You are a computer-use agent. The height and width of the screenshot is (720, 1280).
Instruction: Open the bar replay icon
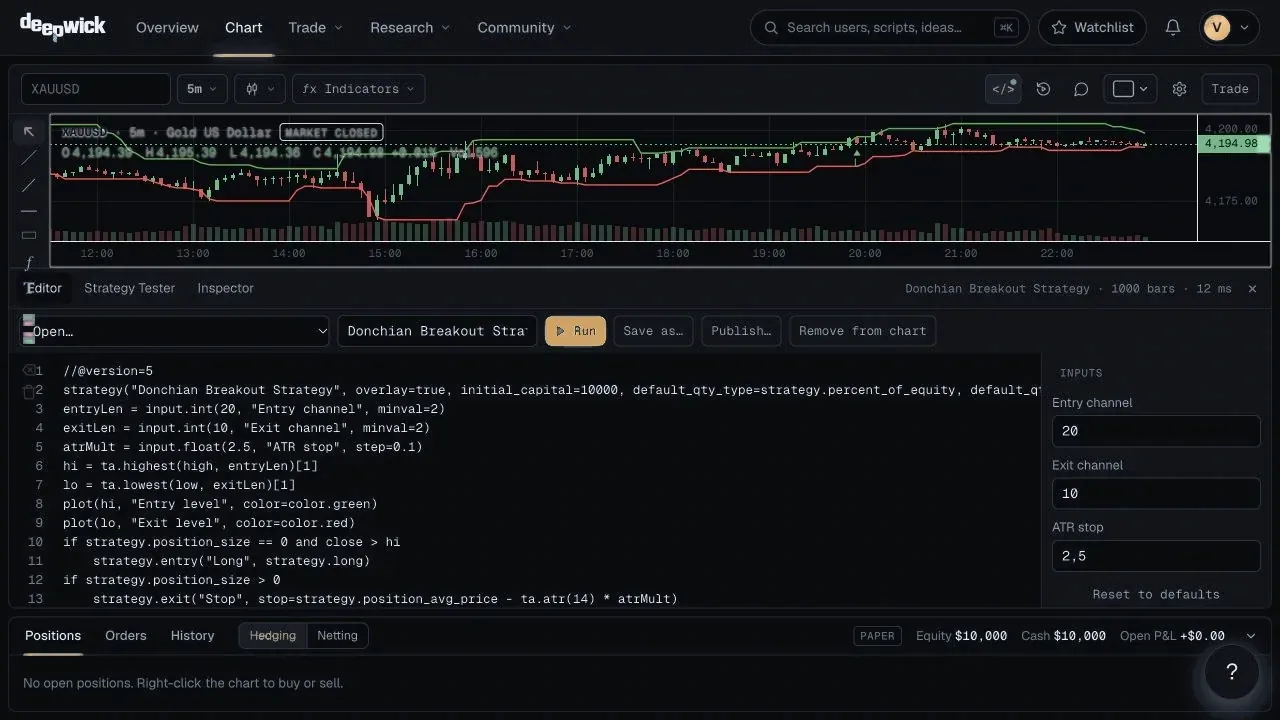point(1043,89)
